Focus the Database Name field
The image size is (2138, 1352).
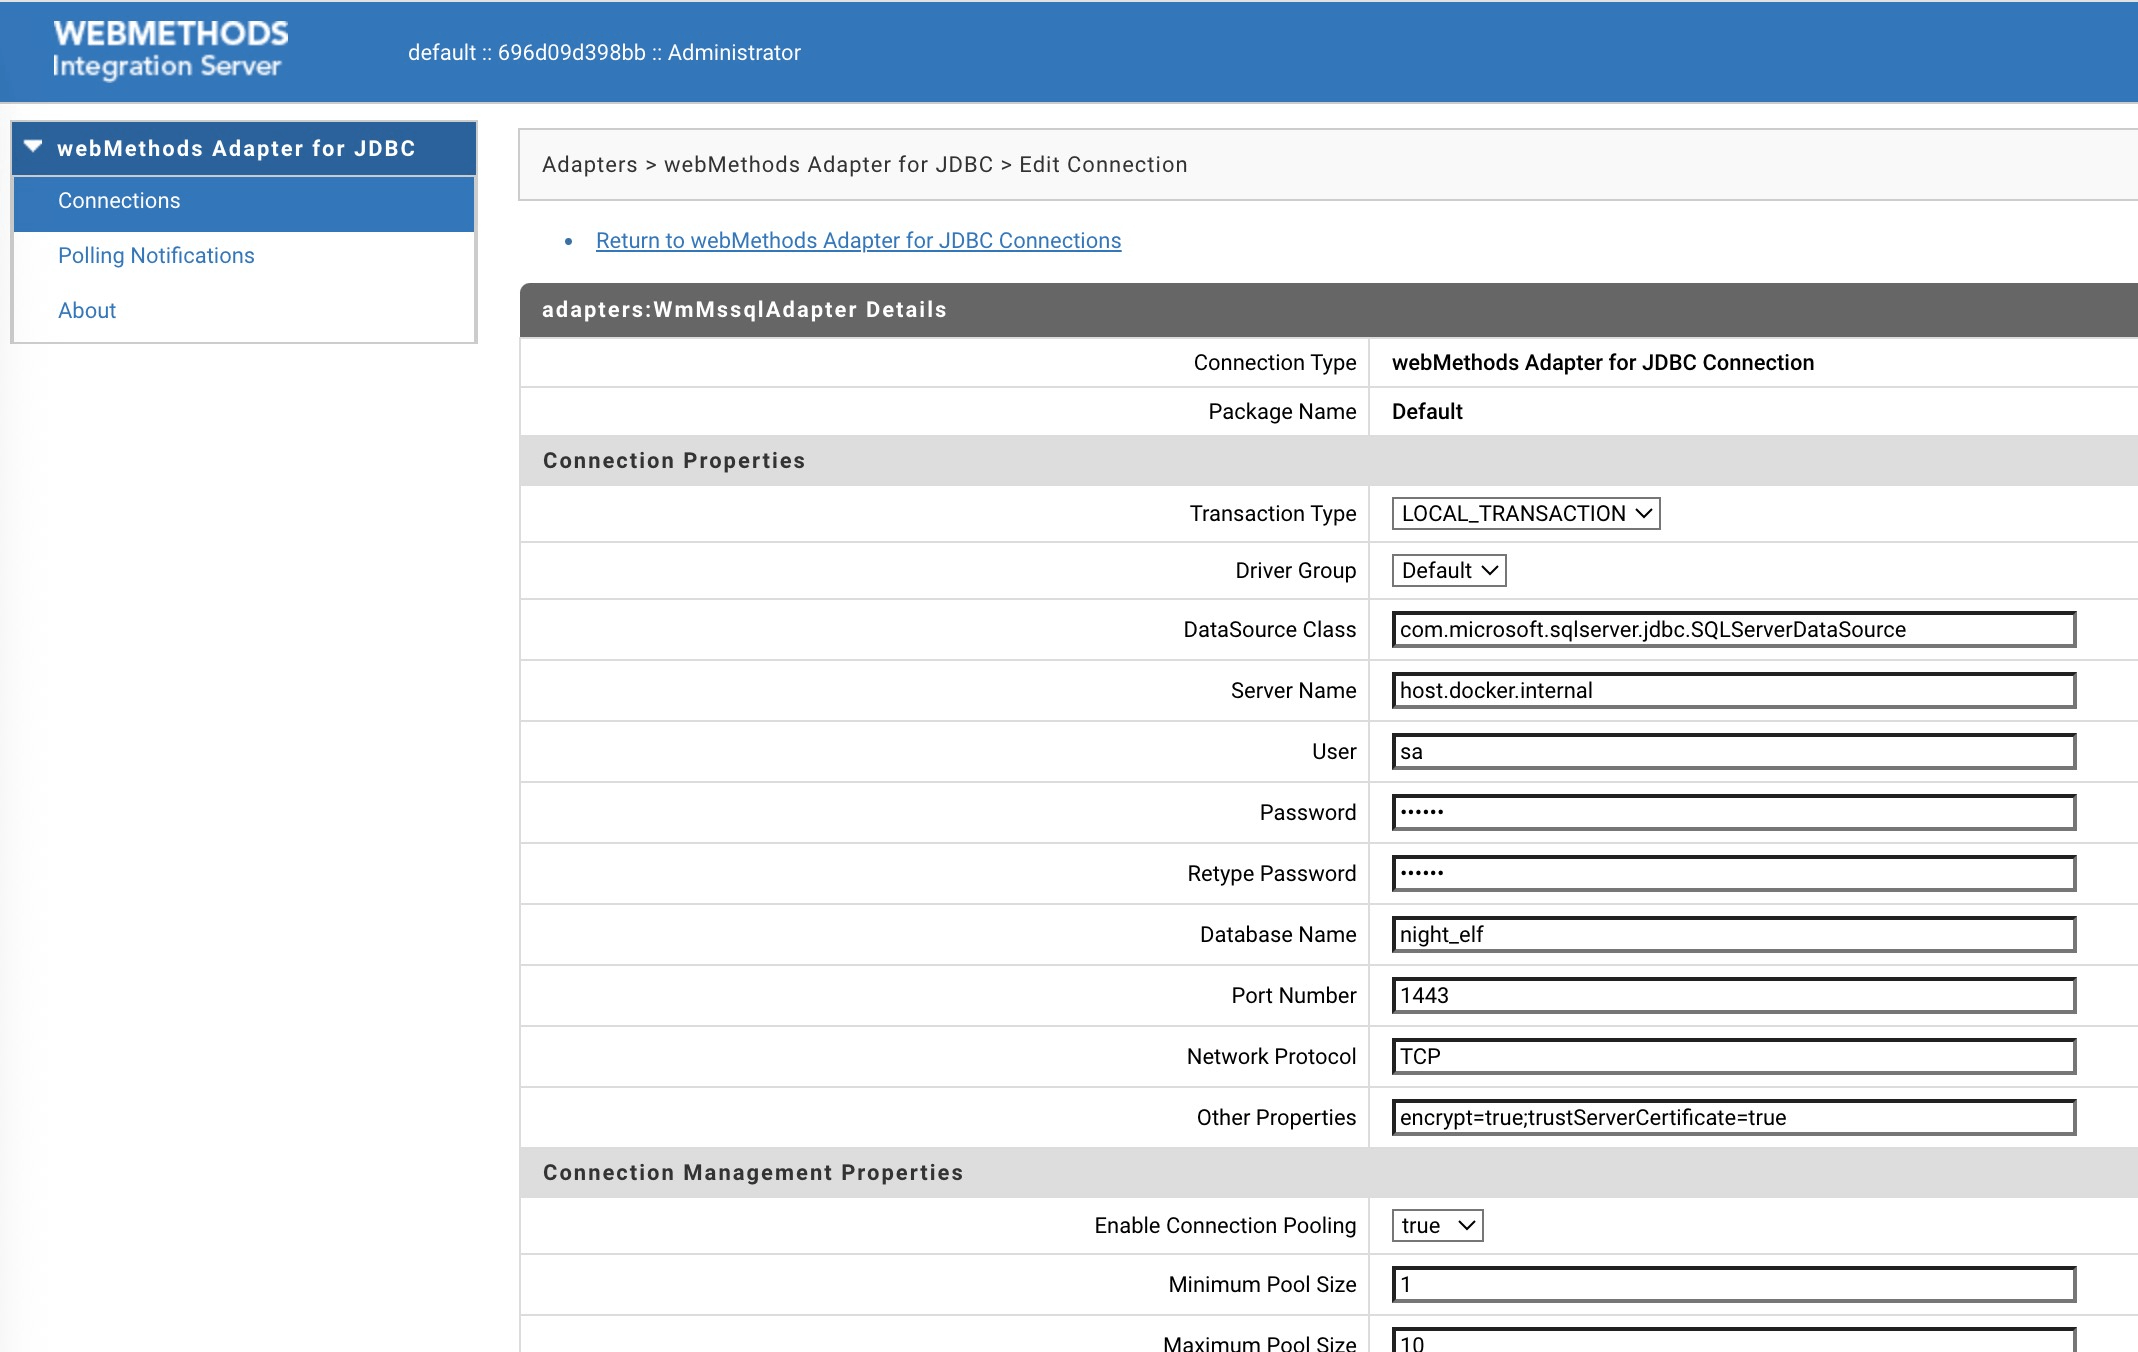[1734, 935]
